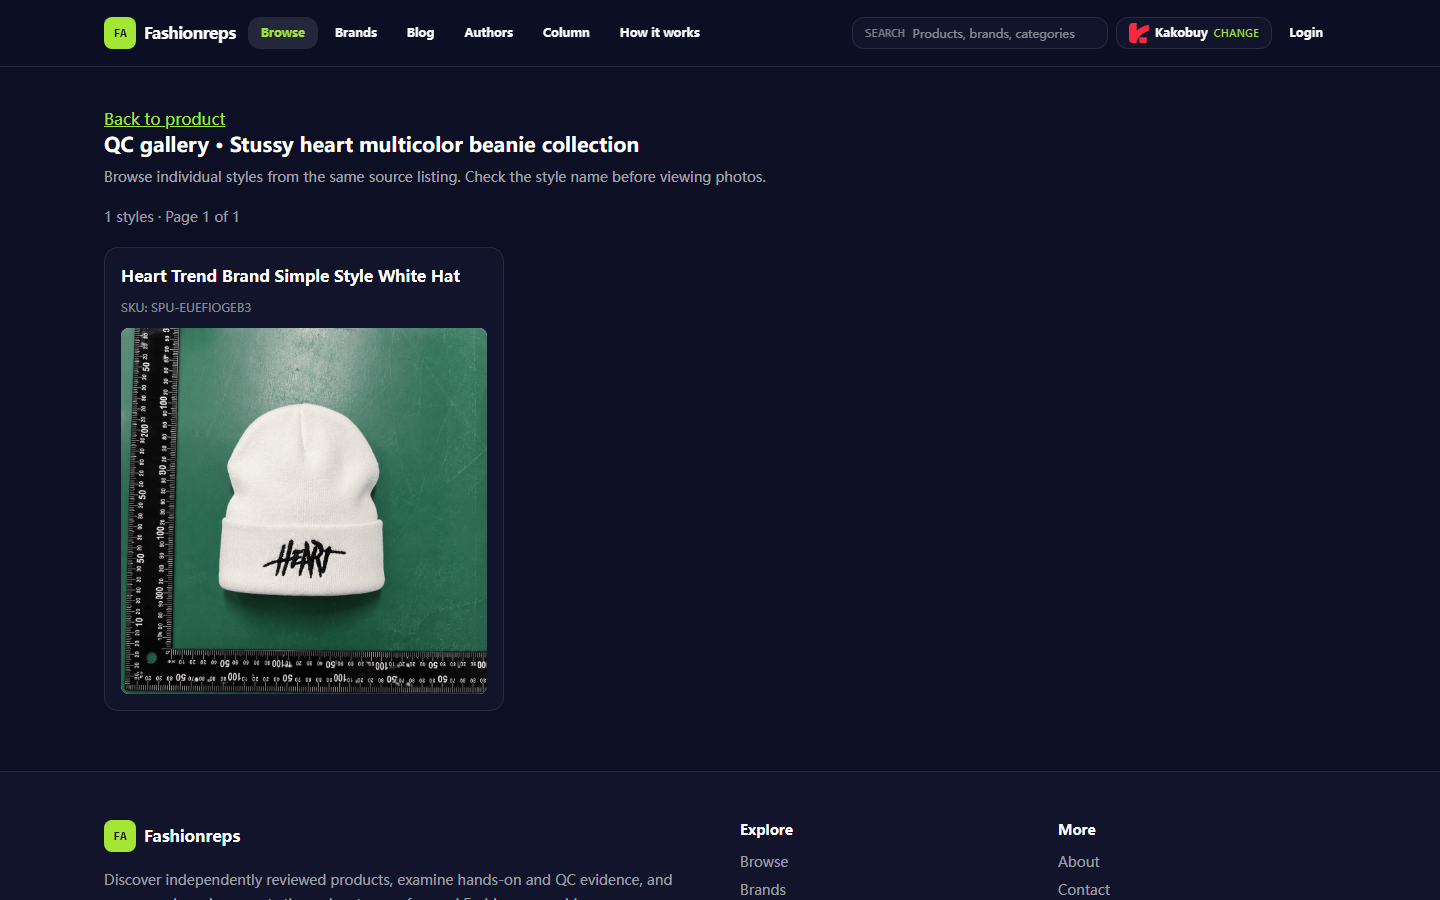Open the footer About link
The image size is (1440, 900).
(x=1078, y=862)
